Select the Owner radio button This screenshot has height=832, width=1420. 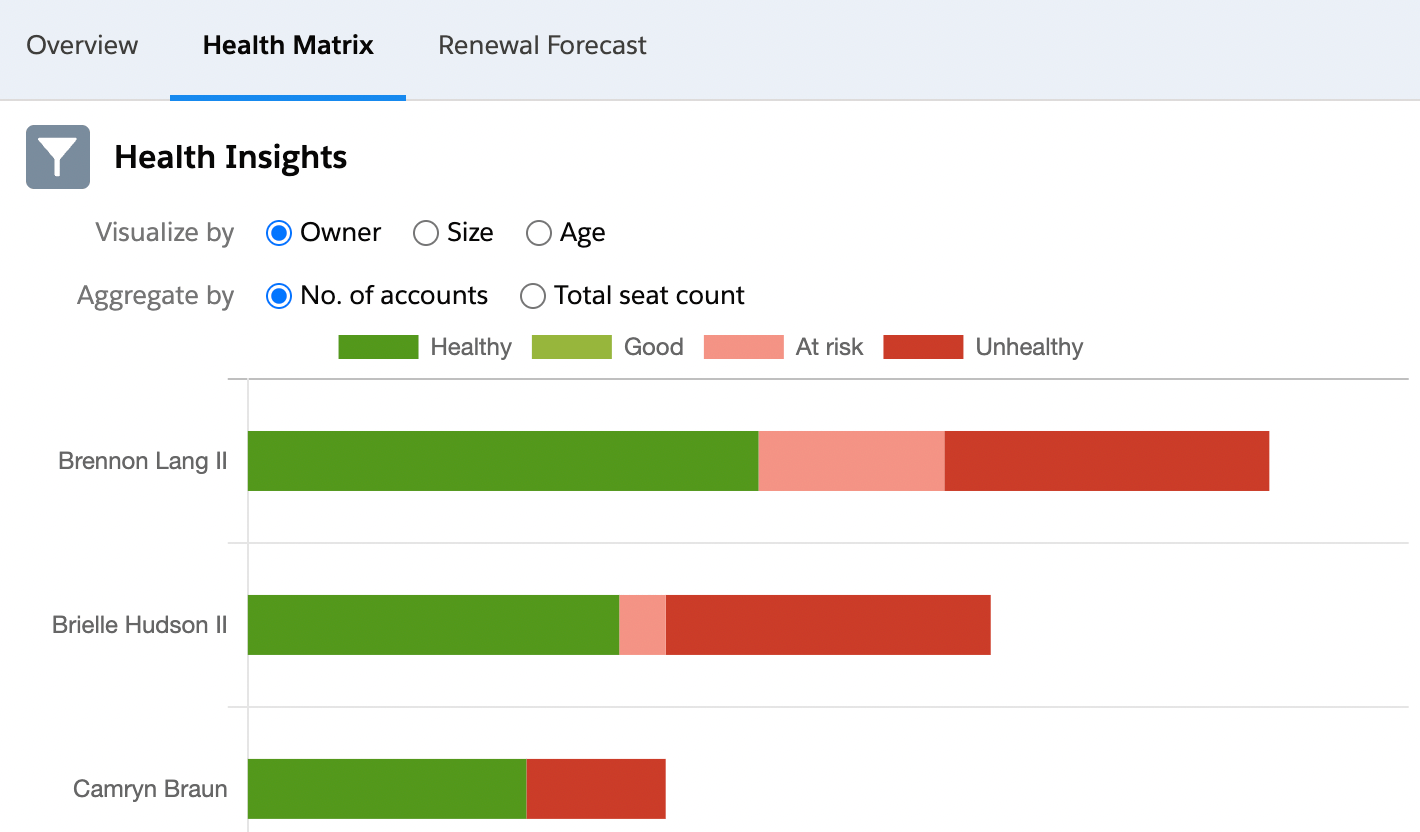(x=279, y=233)
